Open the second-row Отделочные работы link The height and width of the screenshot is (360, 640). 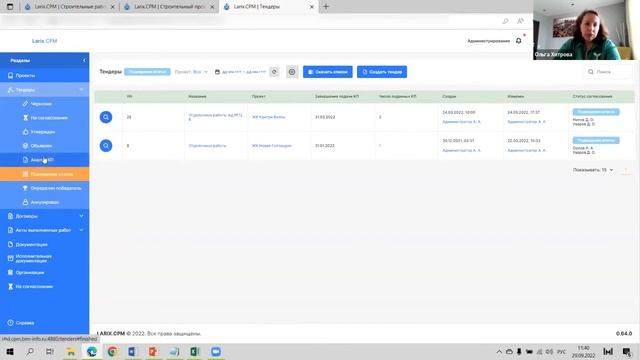(x=207, y=146)
